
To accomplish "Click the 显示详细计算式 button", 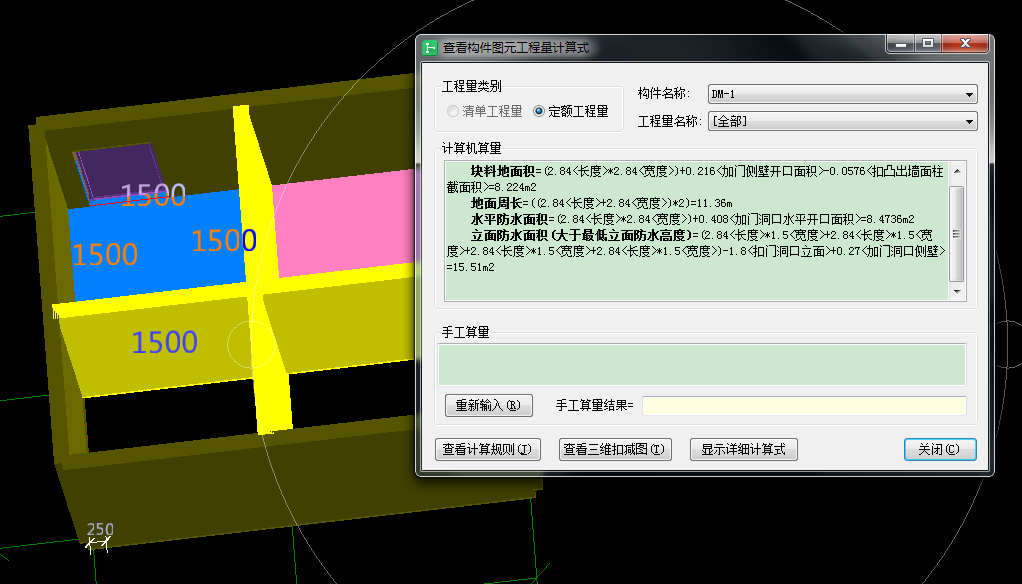I will tap(744, 449).
